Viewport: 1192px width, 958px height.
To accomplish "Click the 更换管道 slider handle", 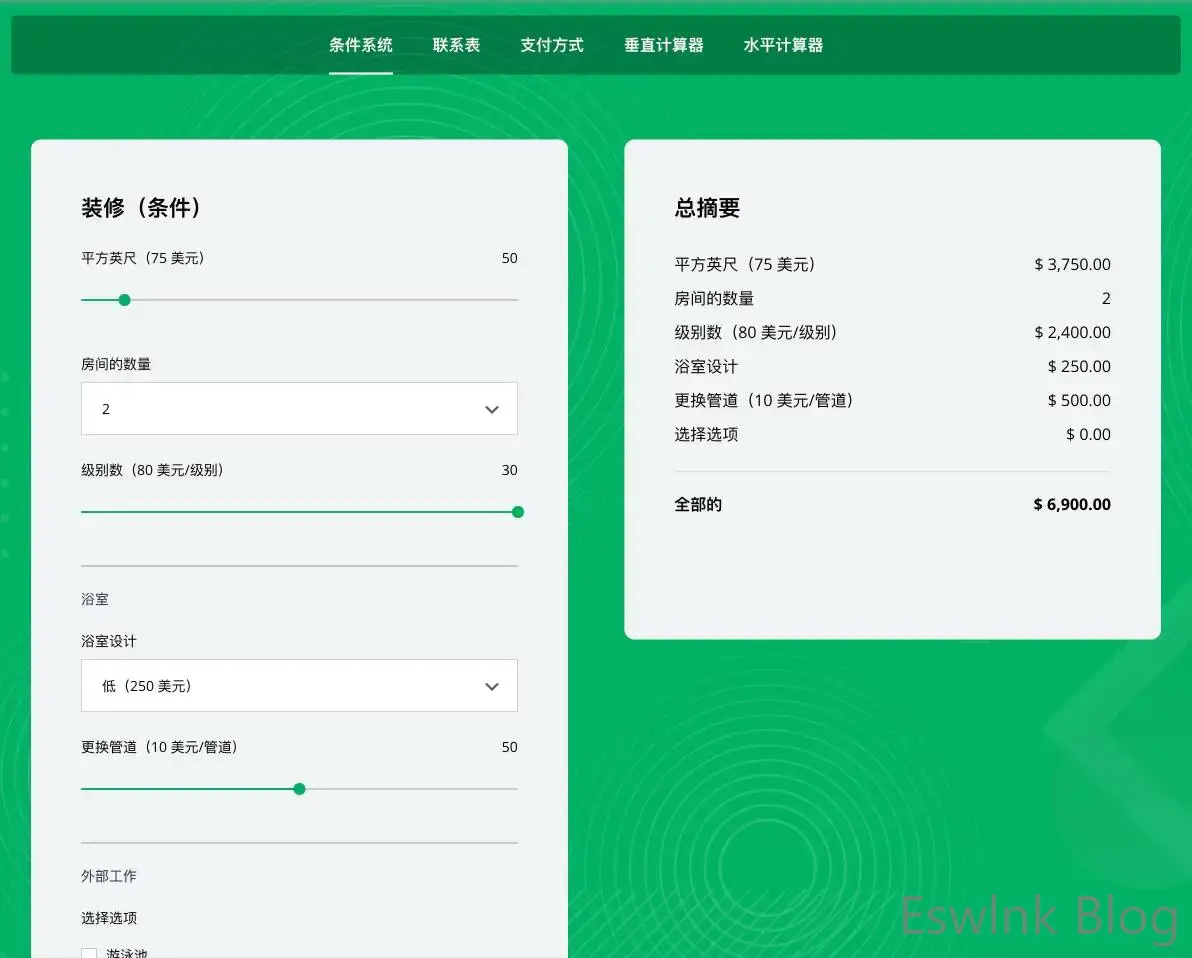I will [299, 789].
